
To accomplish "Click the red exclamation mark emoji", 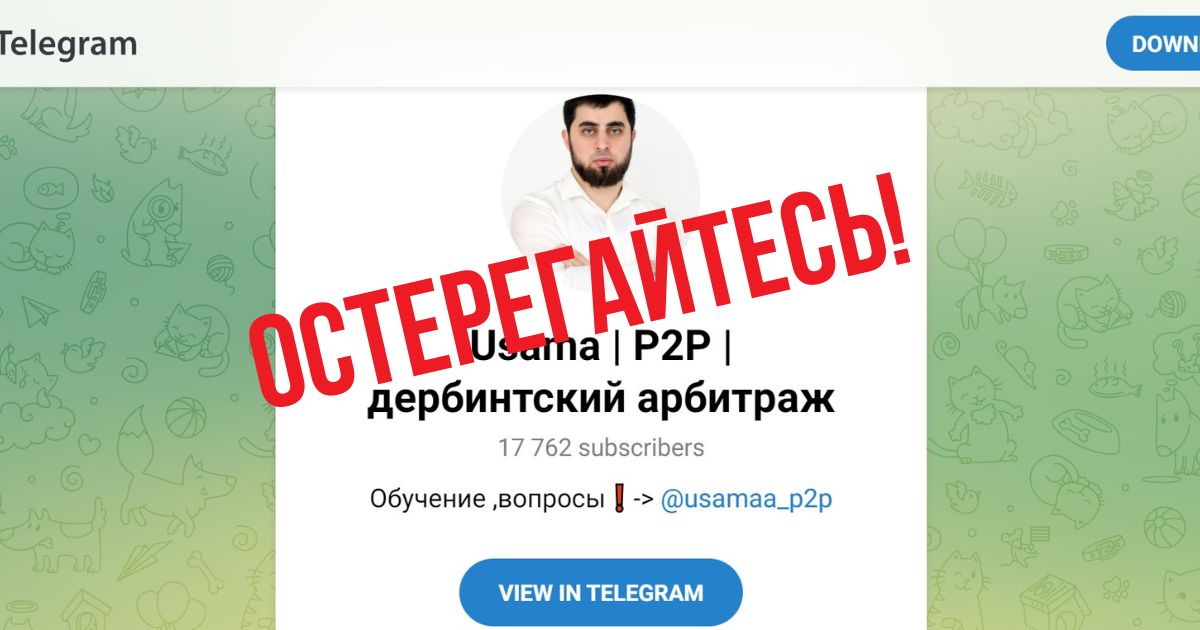I will tap(618, 499).
